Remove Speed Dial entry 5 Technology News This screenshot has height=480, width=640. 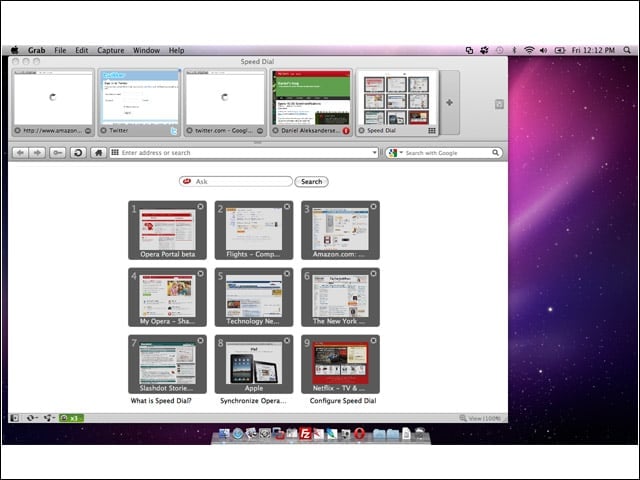287,274
